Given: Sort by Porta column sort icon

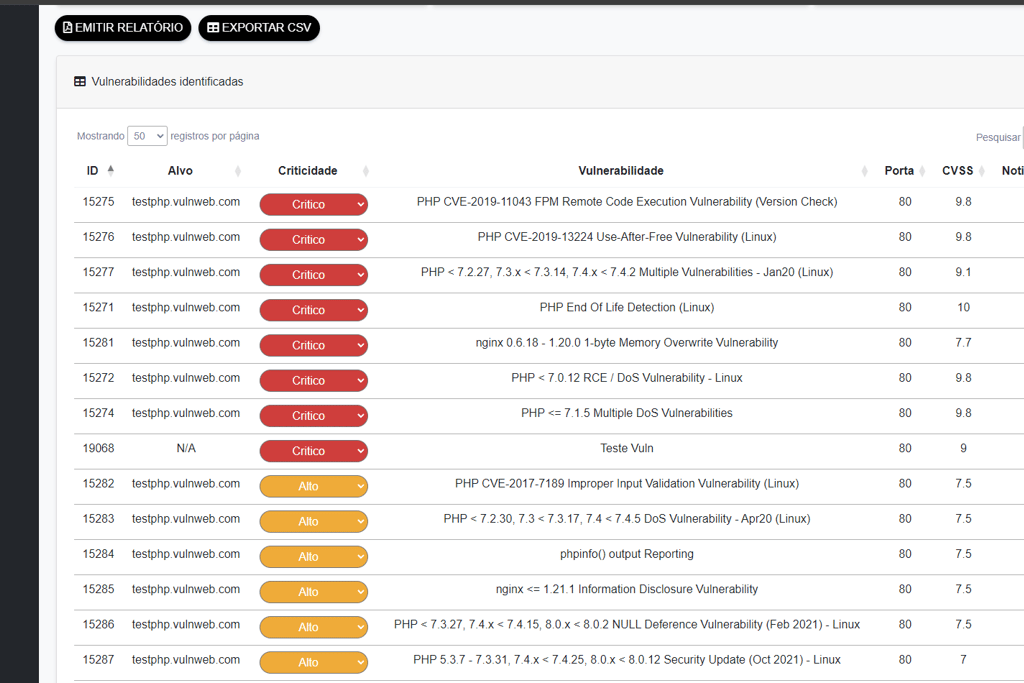Looking at the screenshot, I should tap(921, 171).
